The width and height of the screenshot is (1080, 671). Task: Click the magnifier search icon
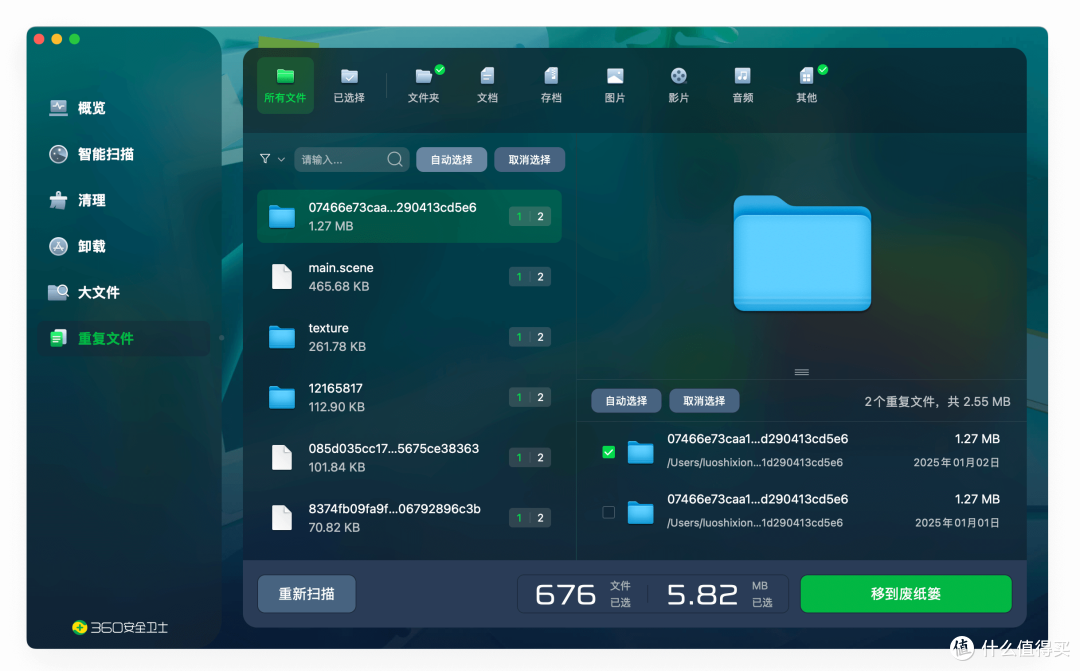(395, 159)
